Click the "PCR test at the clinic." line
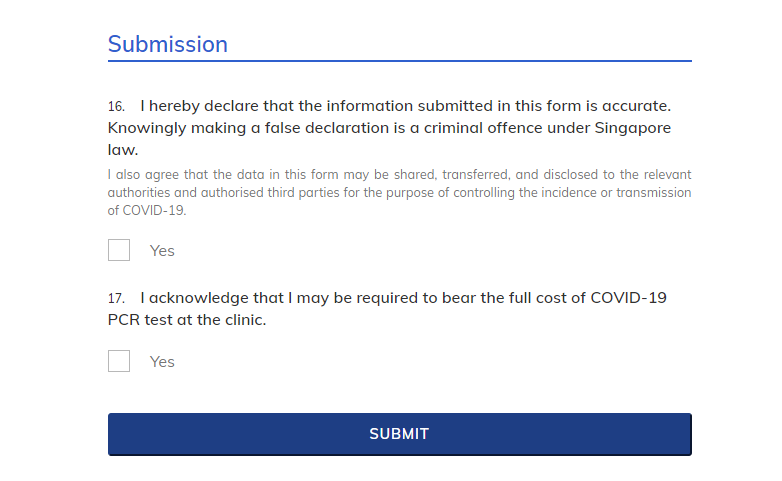 point(187,321)
